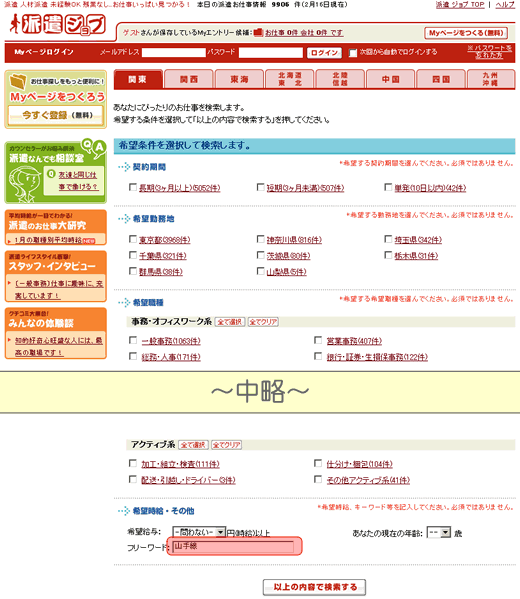Click the Myページをつくる(無料) button
This screenshot has width=520, height=599.
(x=466, y=33)
